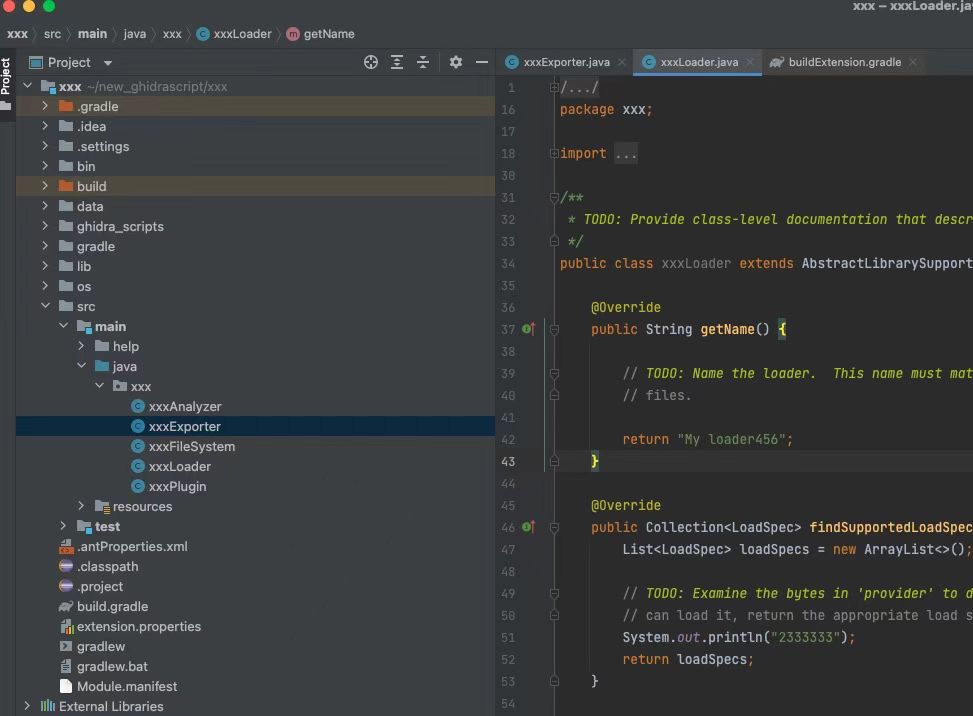The height and width of the screenshot is (716, 973).
Task: Close the xxxLoader.java tab
Action: pyautogui.click(x=750, y=62)
